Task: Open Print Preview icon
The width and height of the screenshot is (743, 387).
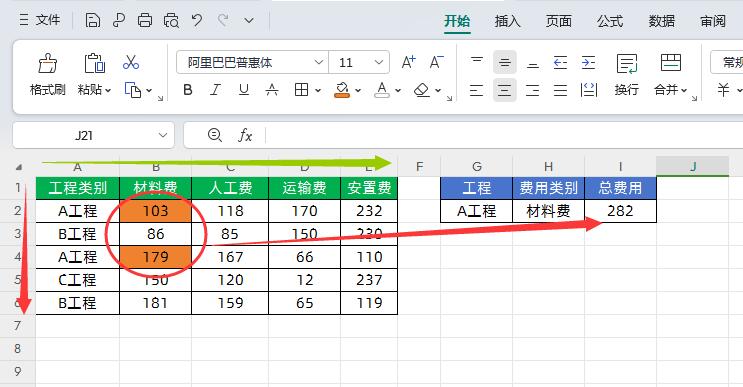Action: point(171,20)
